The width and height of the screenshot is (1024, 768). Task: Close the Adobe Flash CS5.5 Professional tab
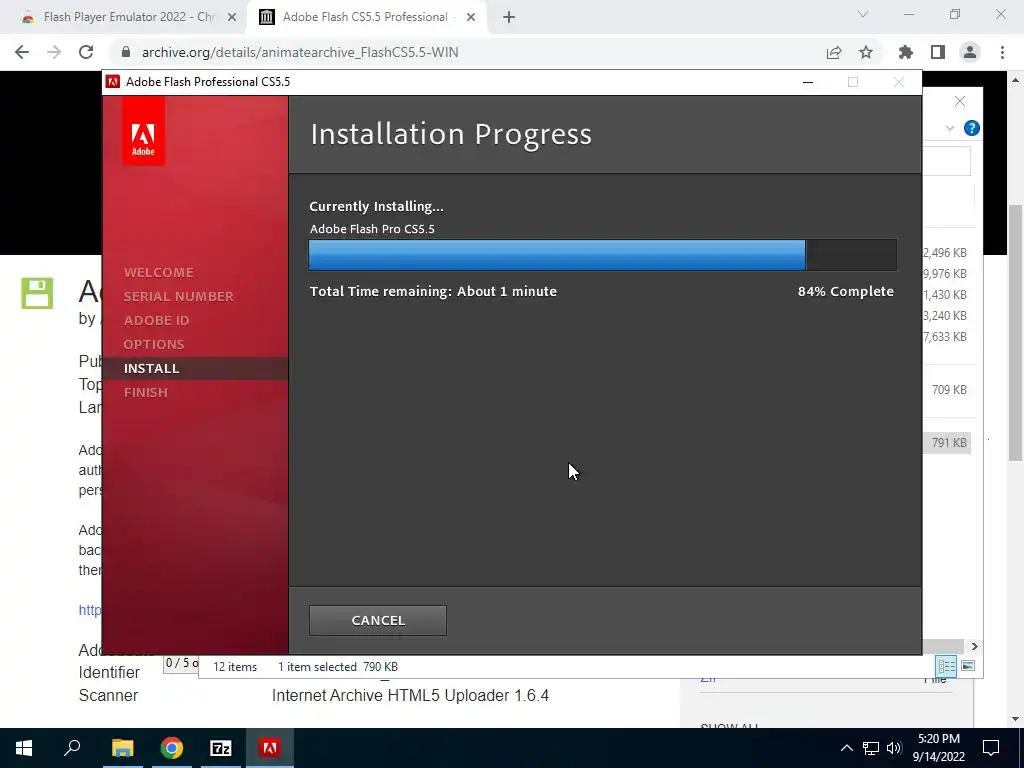coord(471,18)
